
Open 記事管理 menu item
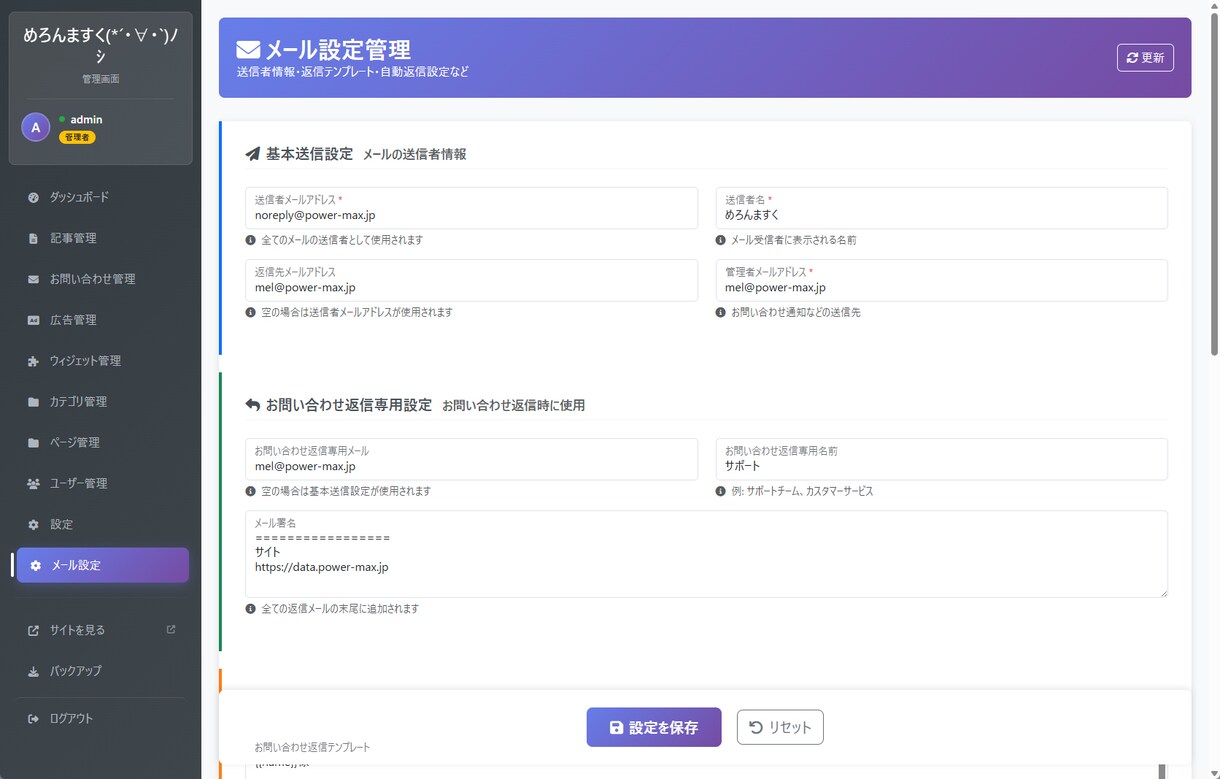click(x=103, y=238)
